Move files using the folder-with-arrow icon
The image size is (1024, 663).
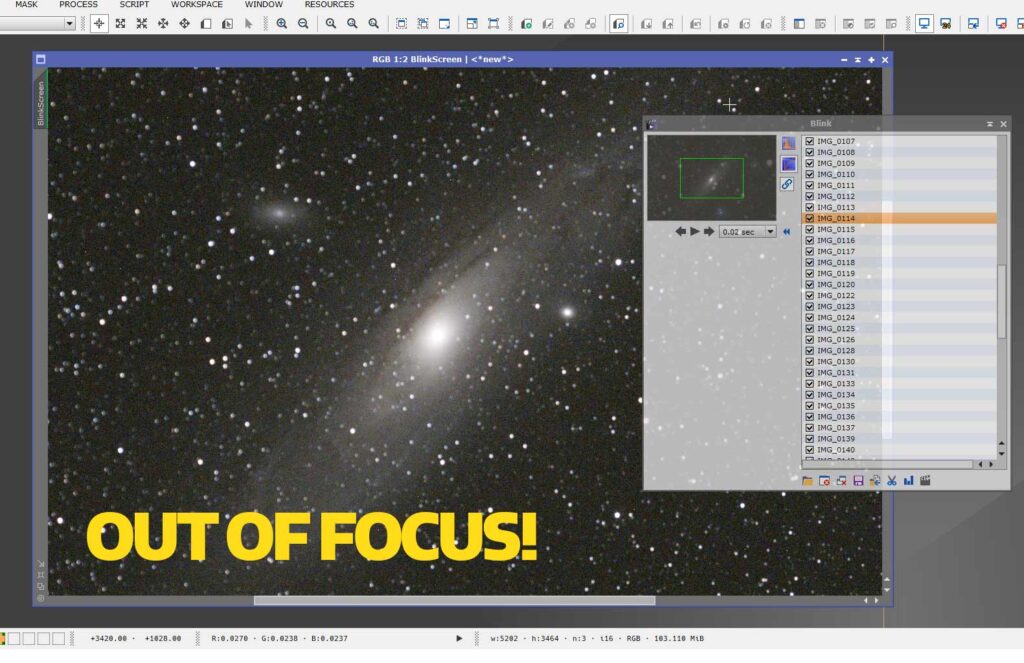[x=874, y=481]
